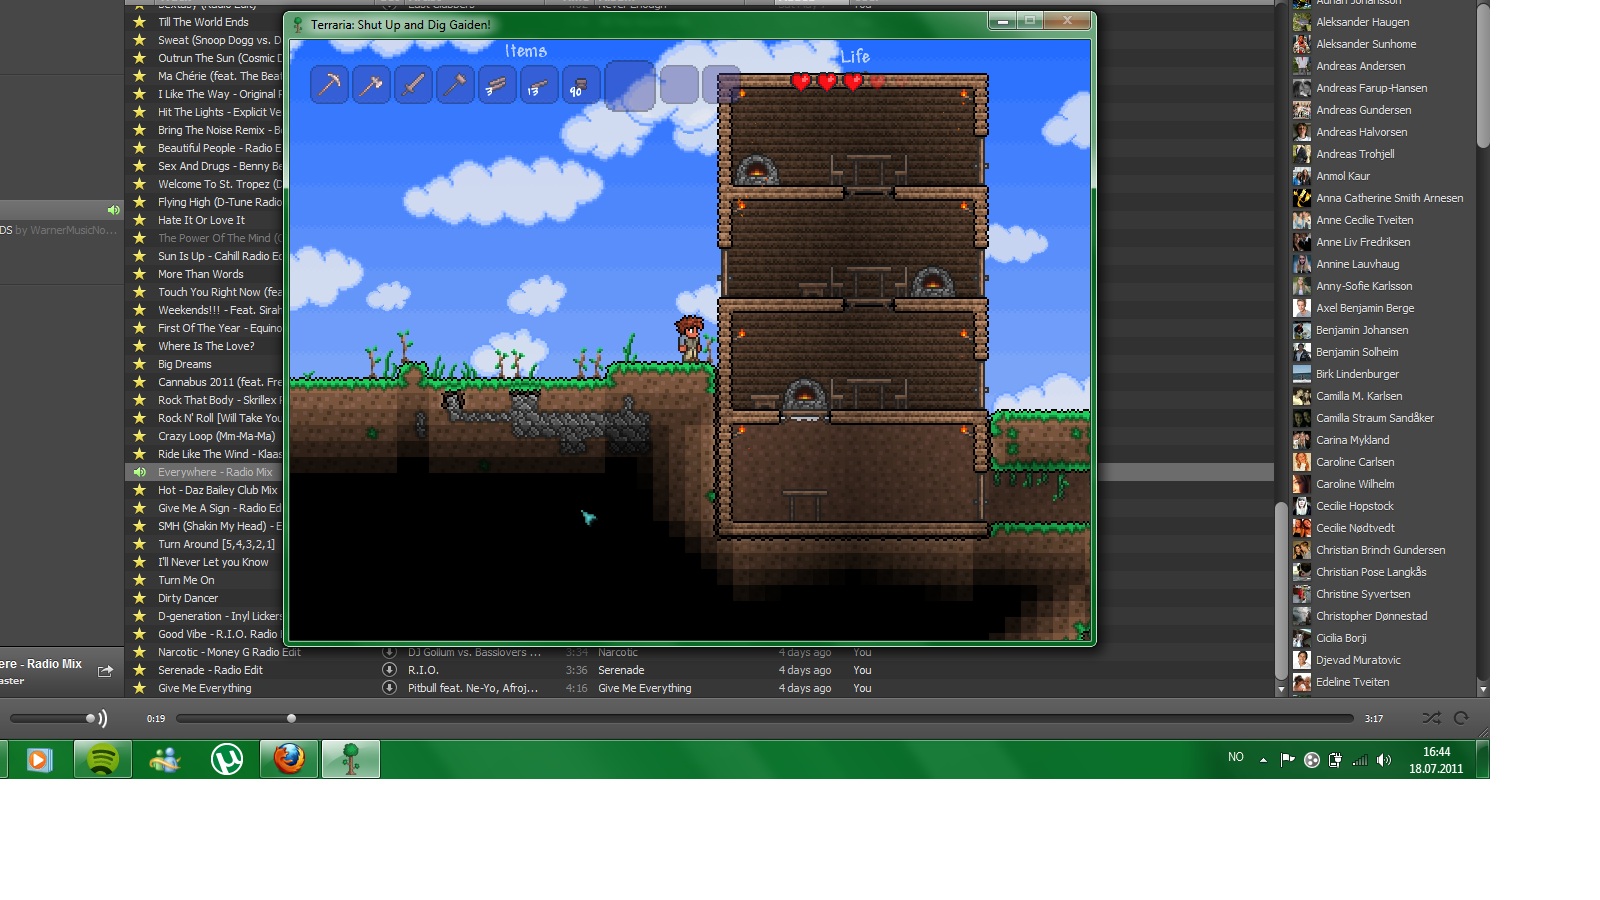The height and width of the screenshot is (900, 1600).
Task: Toggle star for Give Me Everything
Action: coord(140,688)
